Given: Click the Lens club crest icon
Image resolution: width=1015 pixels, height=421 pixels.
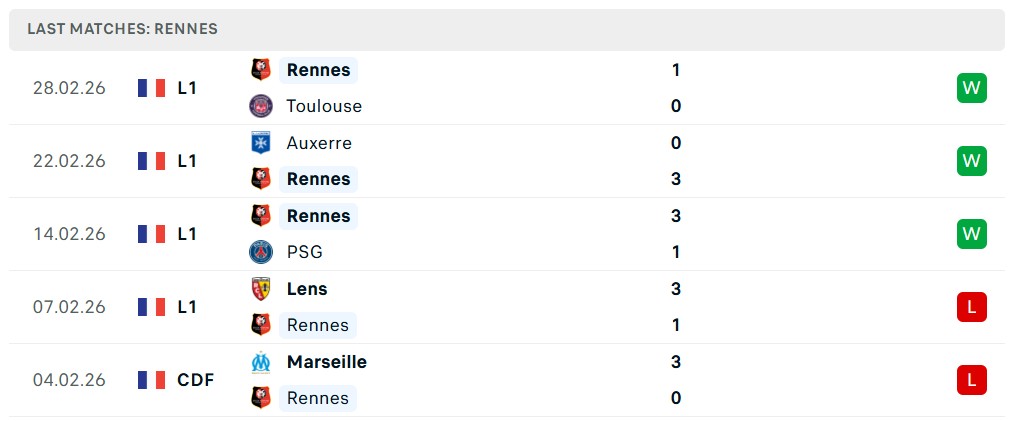Looking at the screenshot, I should 261,289.
